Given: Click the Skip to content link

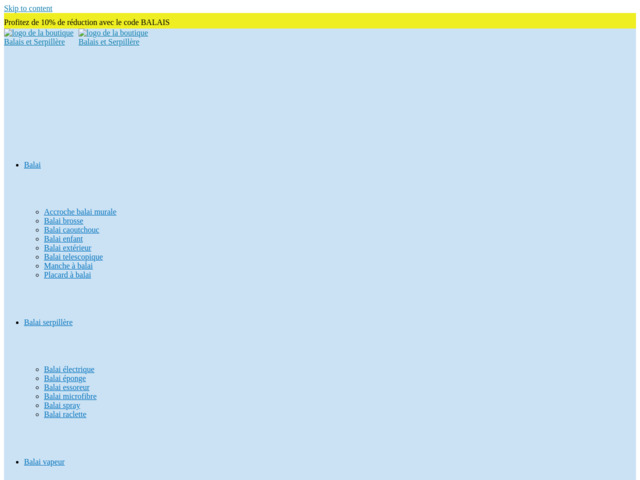Looking at the screenshot, I should click(28, 8).
